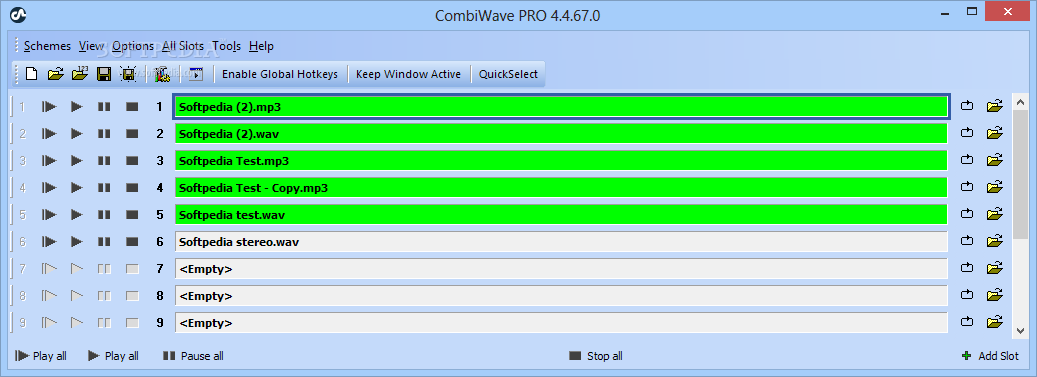The image size is (1037, 377).
Task: Stop slot 4 Softpedia Test - Copy.mp3
Action: [132, 188]
